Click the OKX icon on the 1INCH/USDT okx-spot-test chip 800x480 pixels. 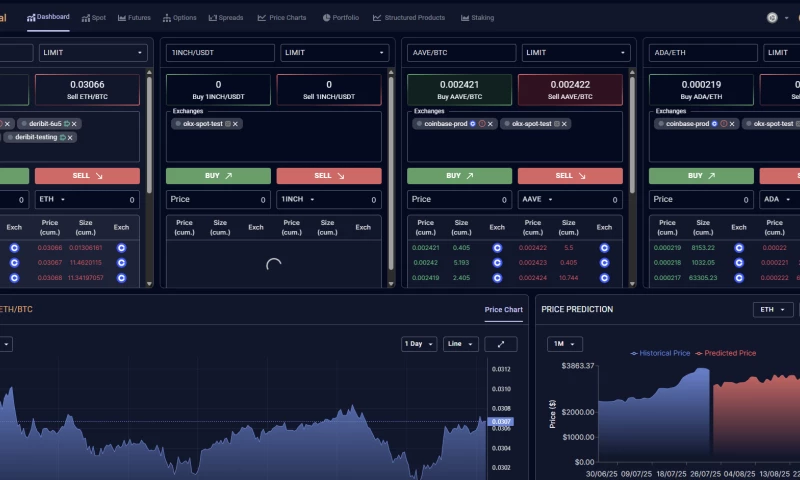click(228, 124)
